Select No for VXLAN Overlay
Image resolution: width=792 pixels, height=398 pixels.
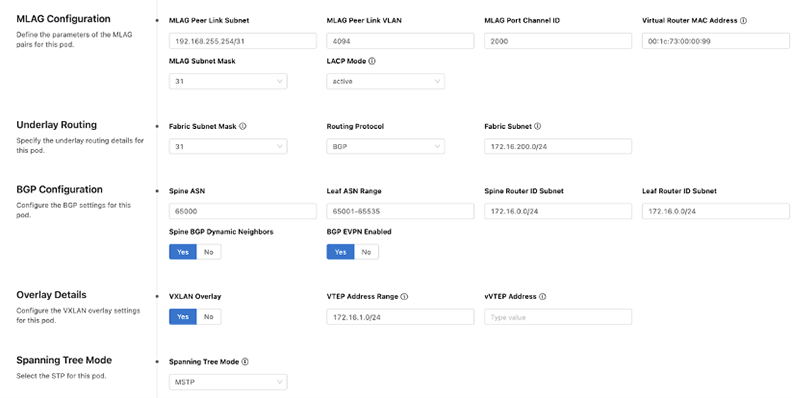pyautogui.click(x=209, y=317)
